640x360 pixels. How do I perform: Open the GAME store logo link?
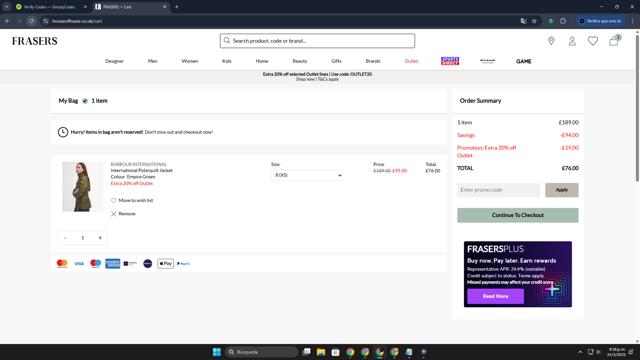[523, 61]
